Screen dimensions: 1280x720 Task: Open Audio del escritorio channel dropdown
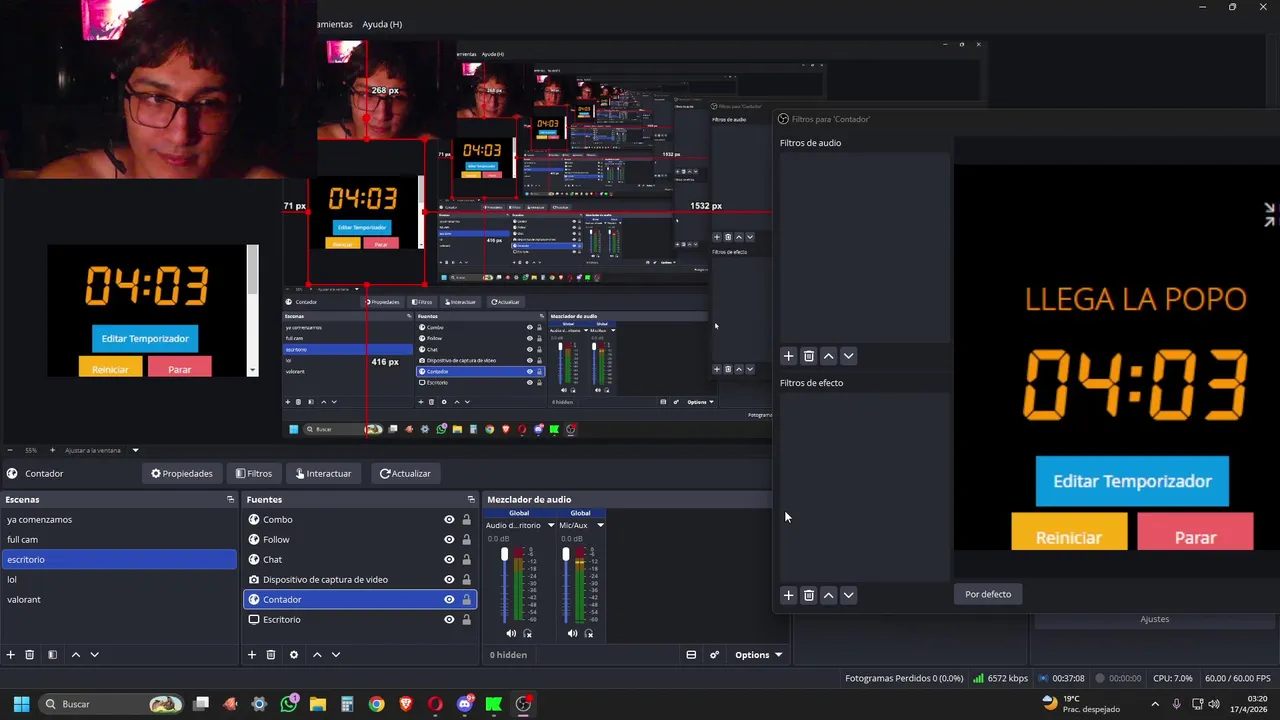(550, 525)
